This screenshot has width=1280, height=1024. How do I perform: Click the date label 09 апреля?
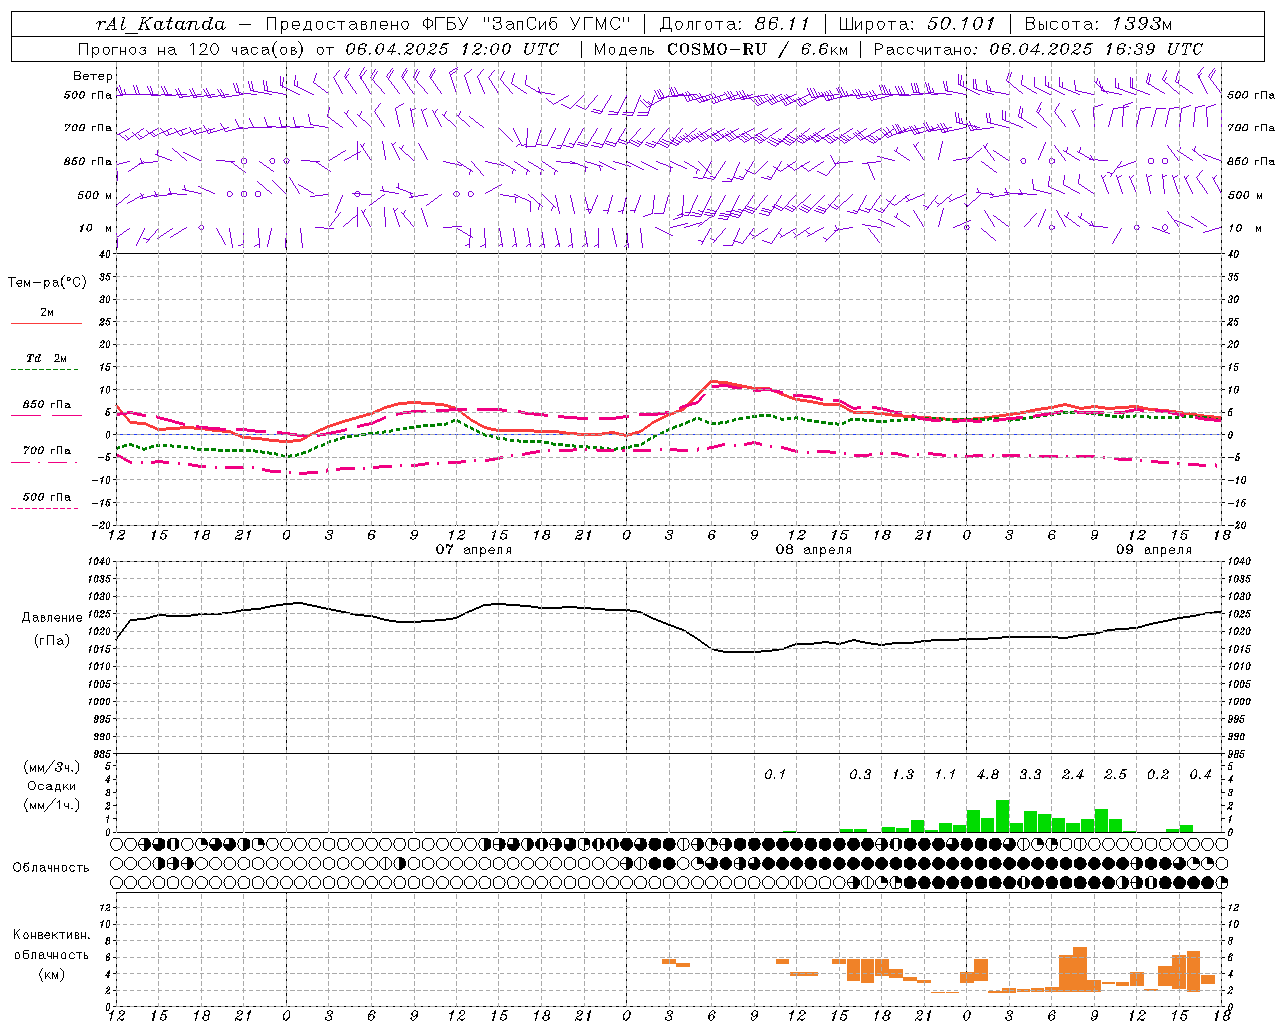1154,550
